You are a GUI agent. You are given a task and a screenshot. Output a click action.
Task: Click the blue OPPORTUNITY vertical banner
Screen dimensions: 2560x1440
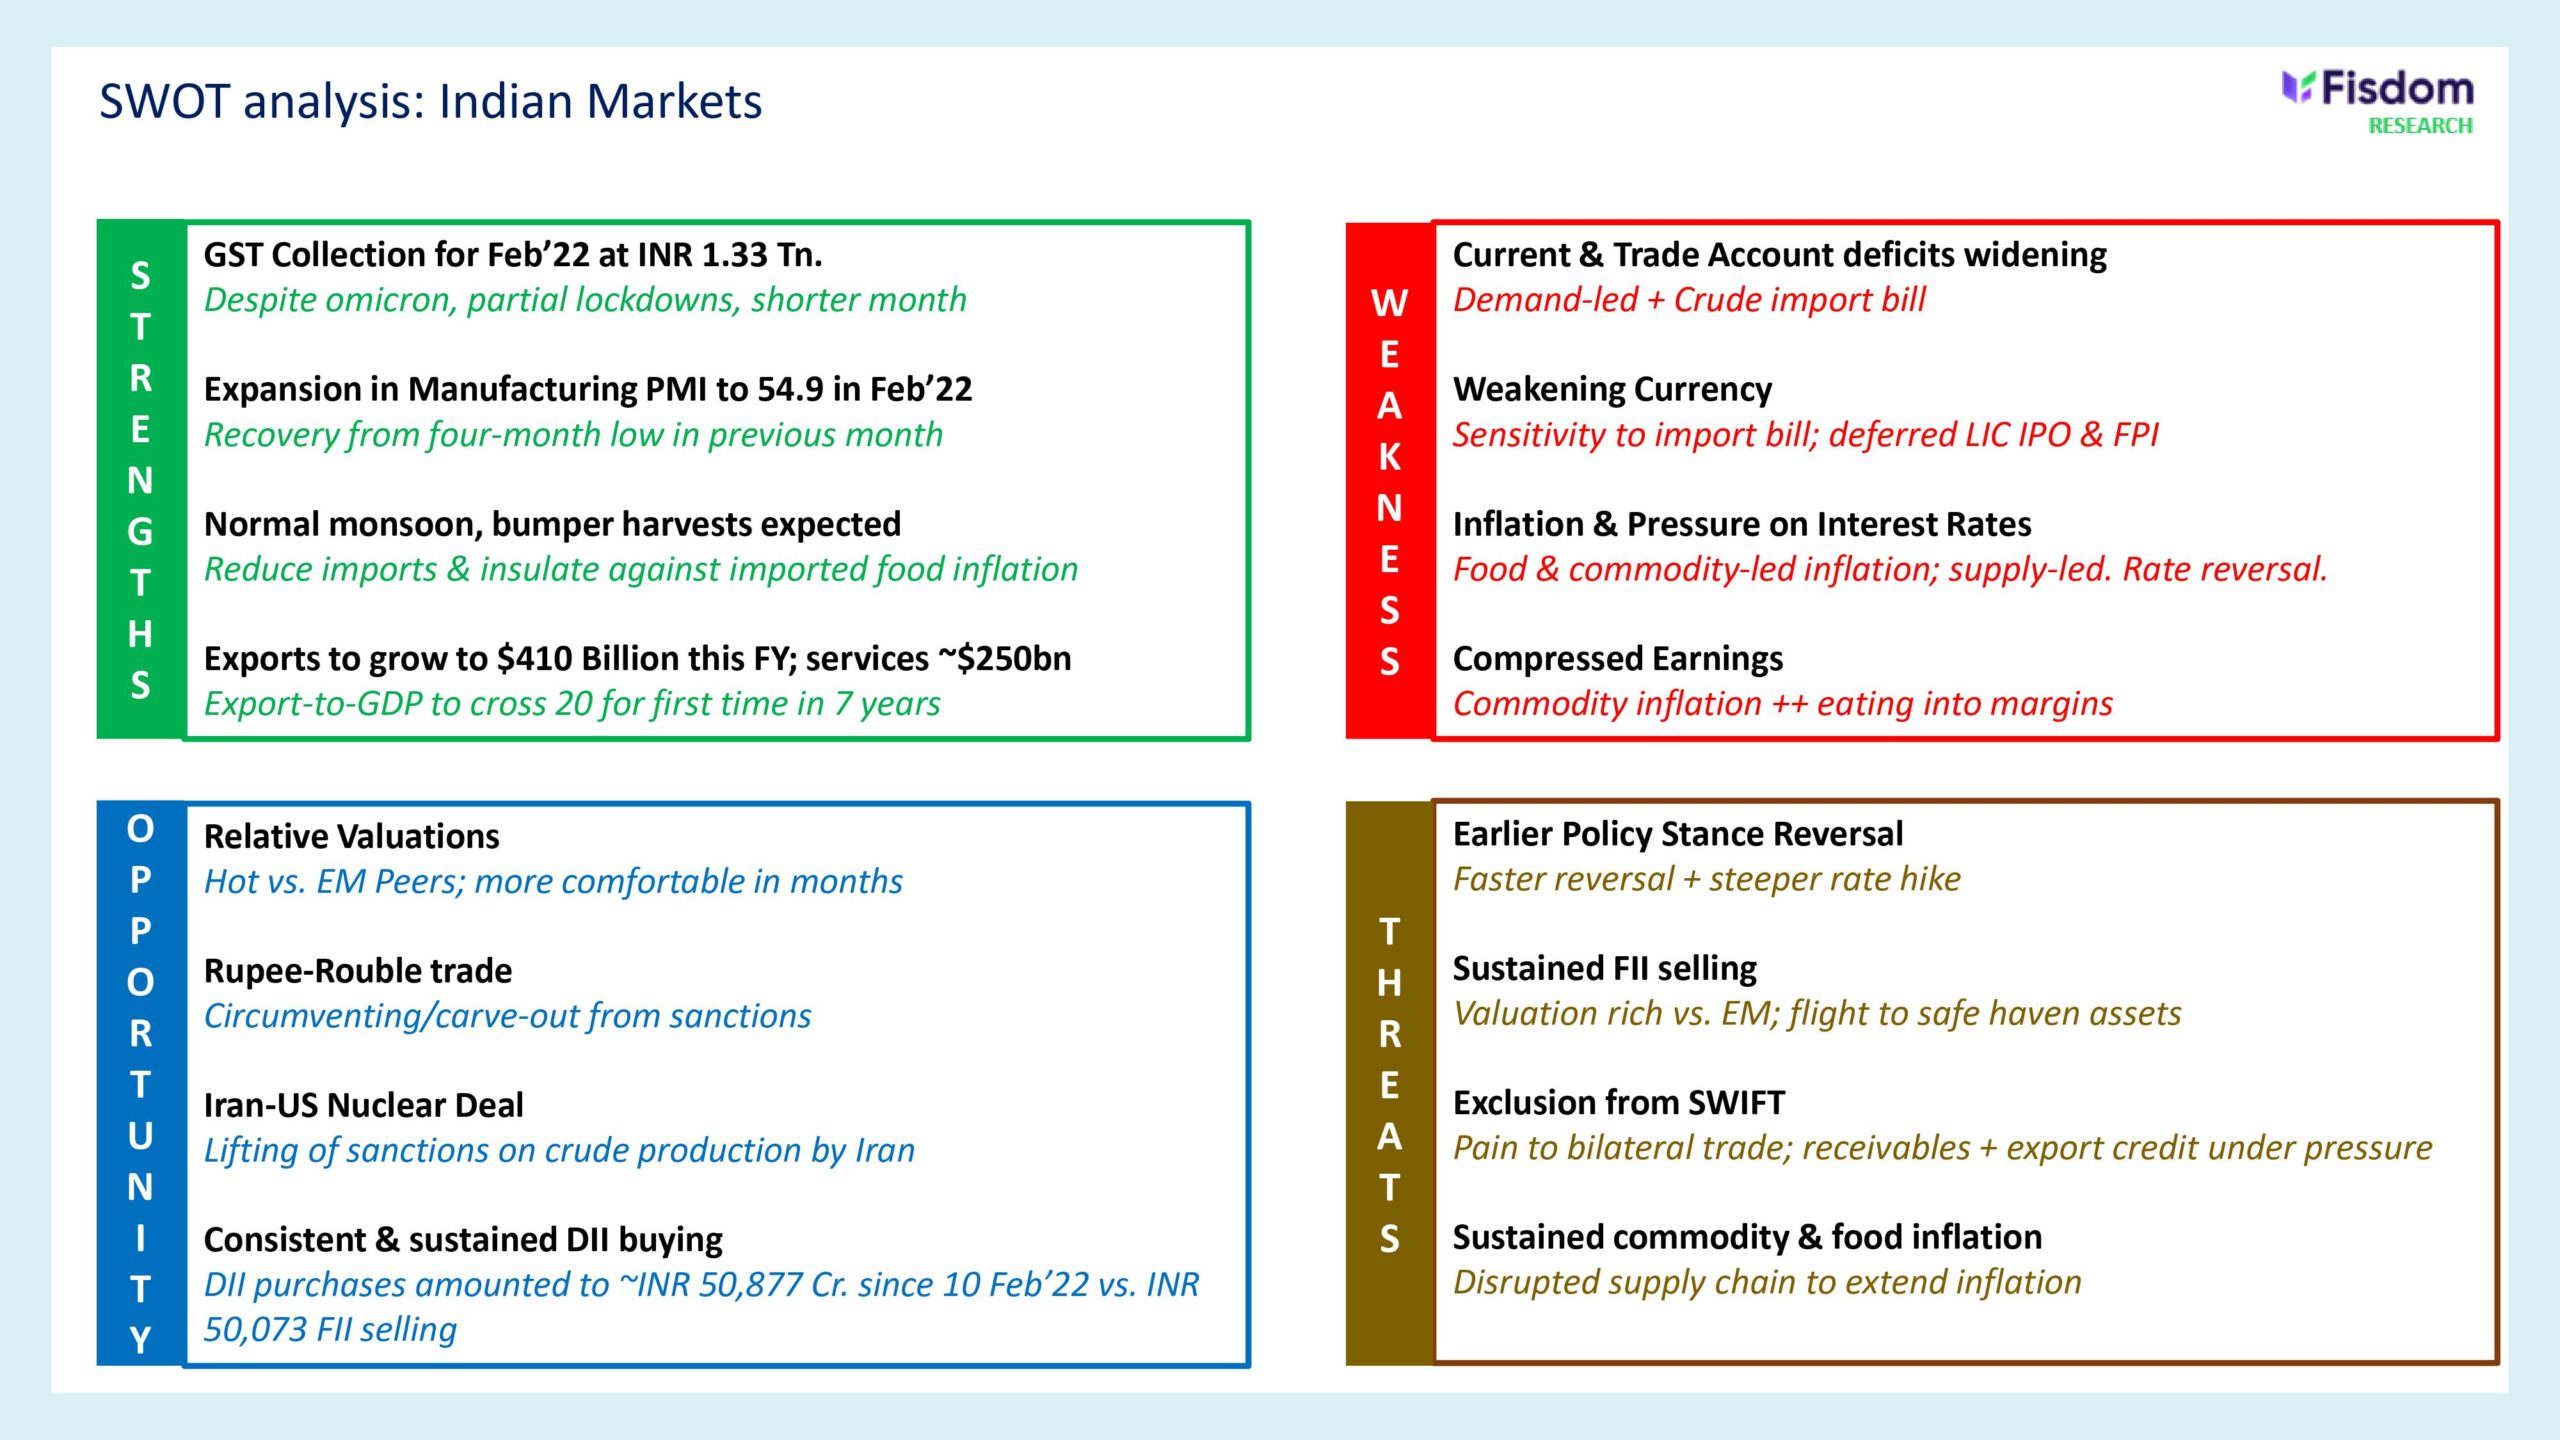coord(141,1083)
